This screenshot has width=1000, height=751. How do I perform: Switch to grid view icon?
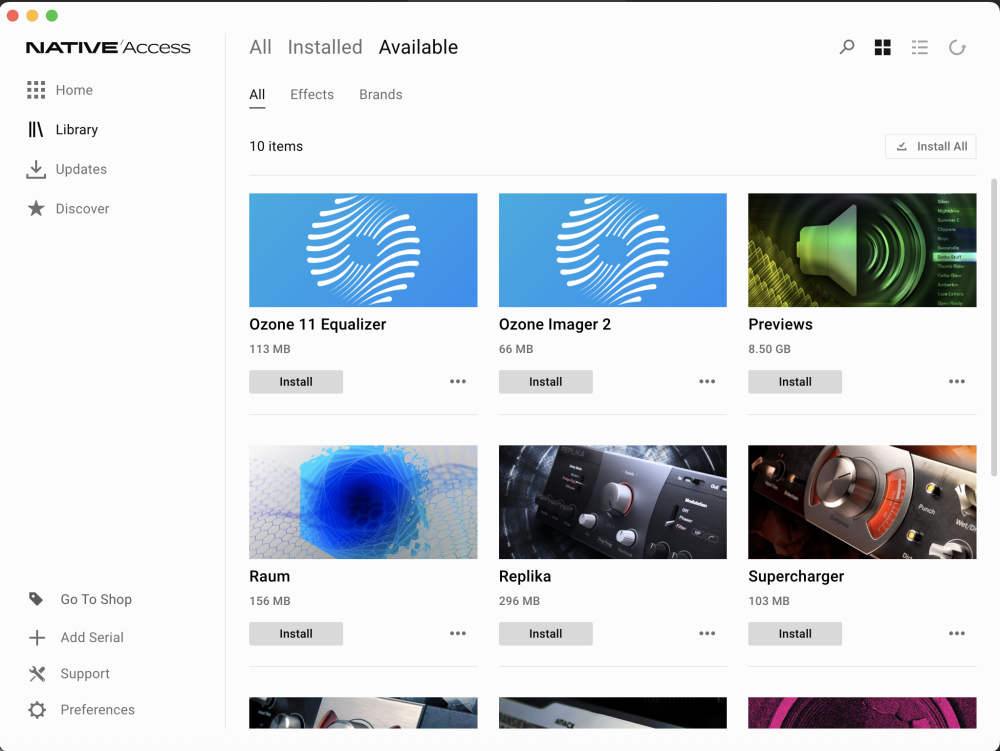883,47
